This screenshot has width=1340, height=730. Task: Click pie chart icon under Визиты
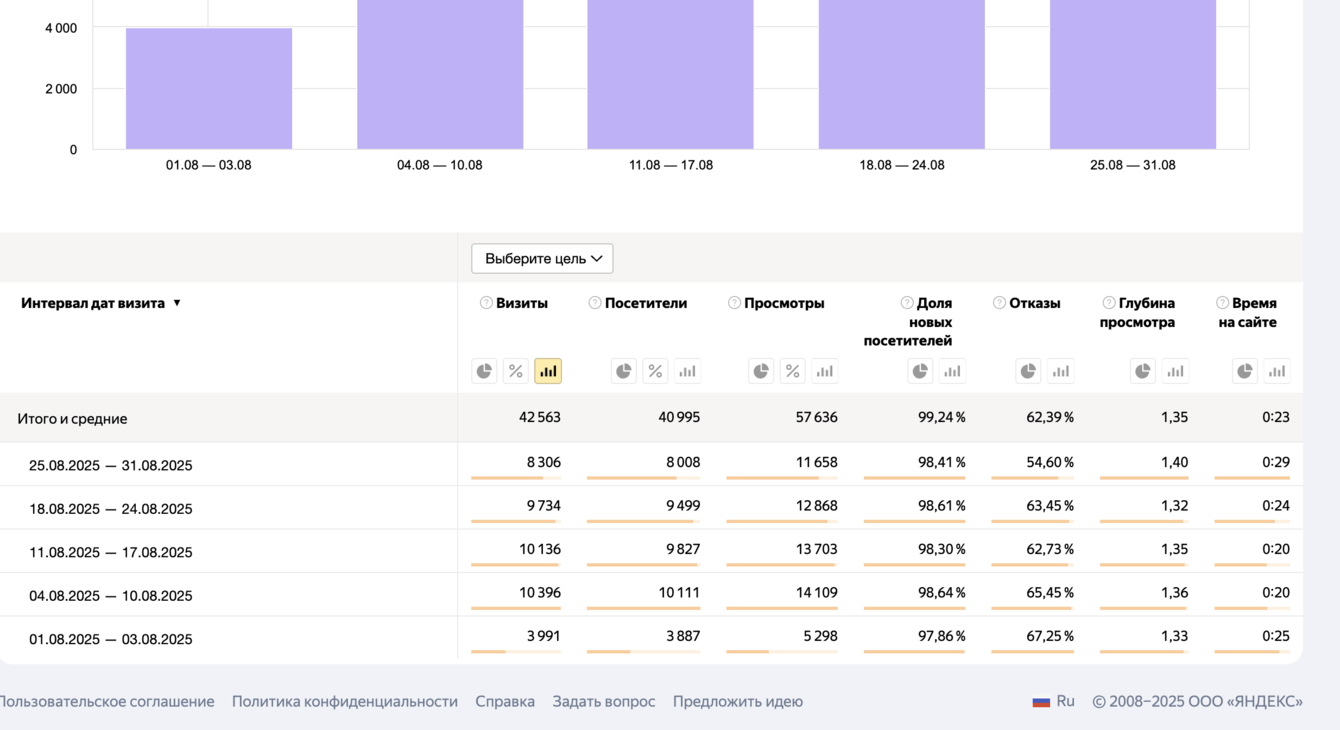(484, 371)
